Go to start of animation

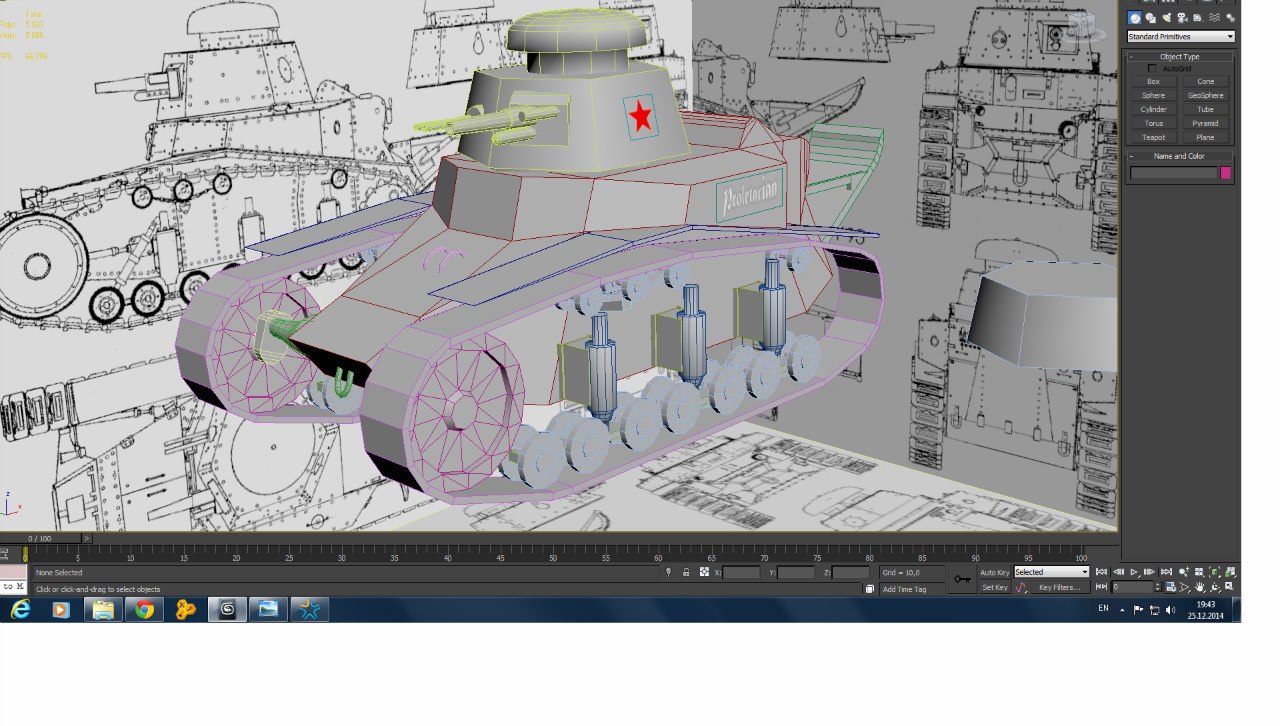pos(1102,572)
